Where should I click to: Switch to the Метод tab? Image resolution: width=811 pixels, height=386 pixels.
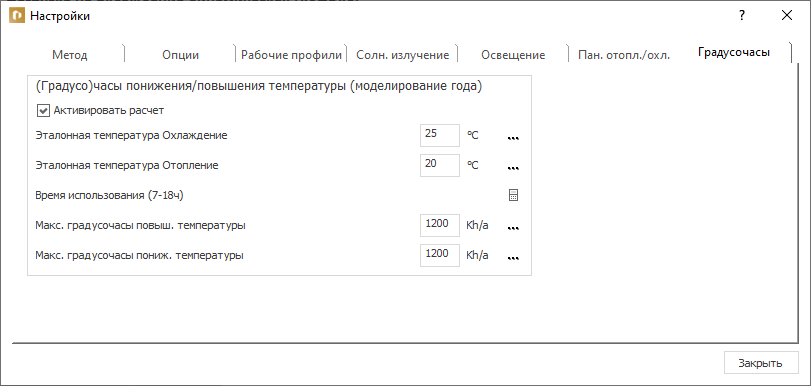70,55
